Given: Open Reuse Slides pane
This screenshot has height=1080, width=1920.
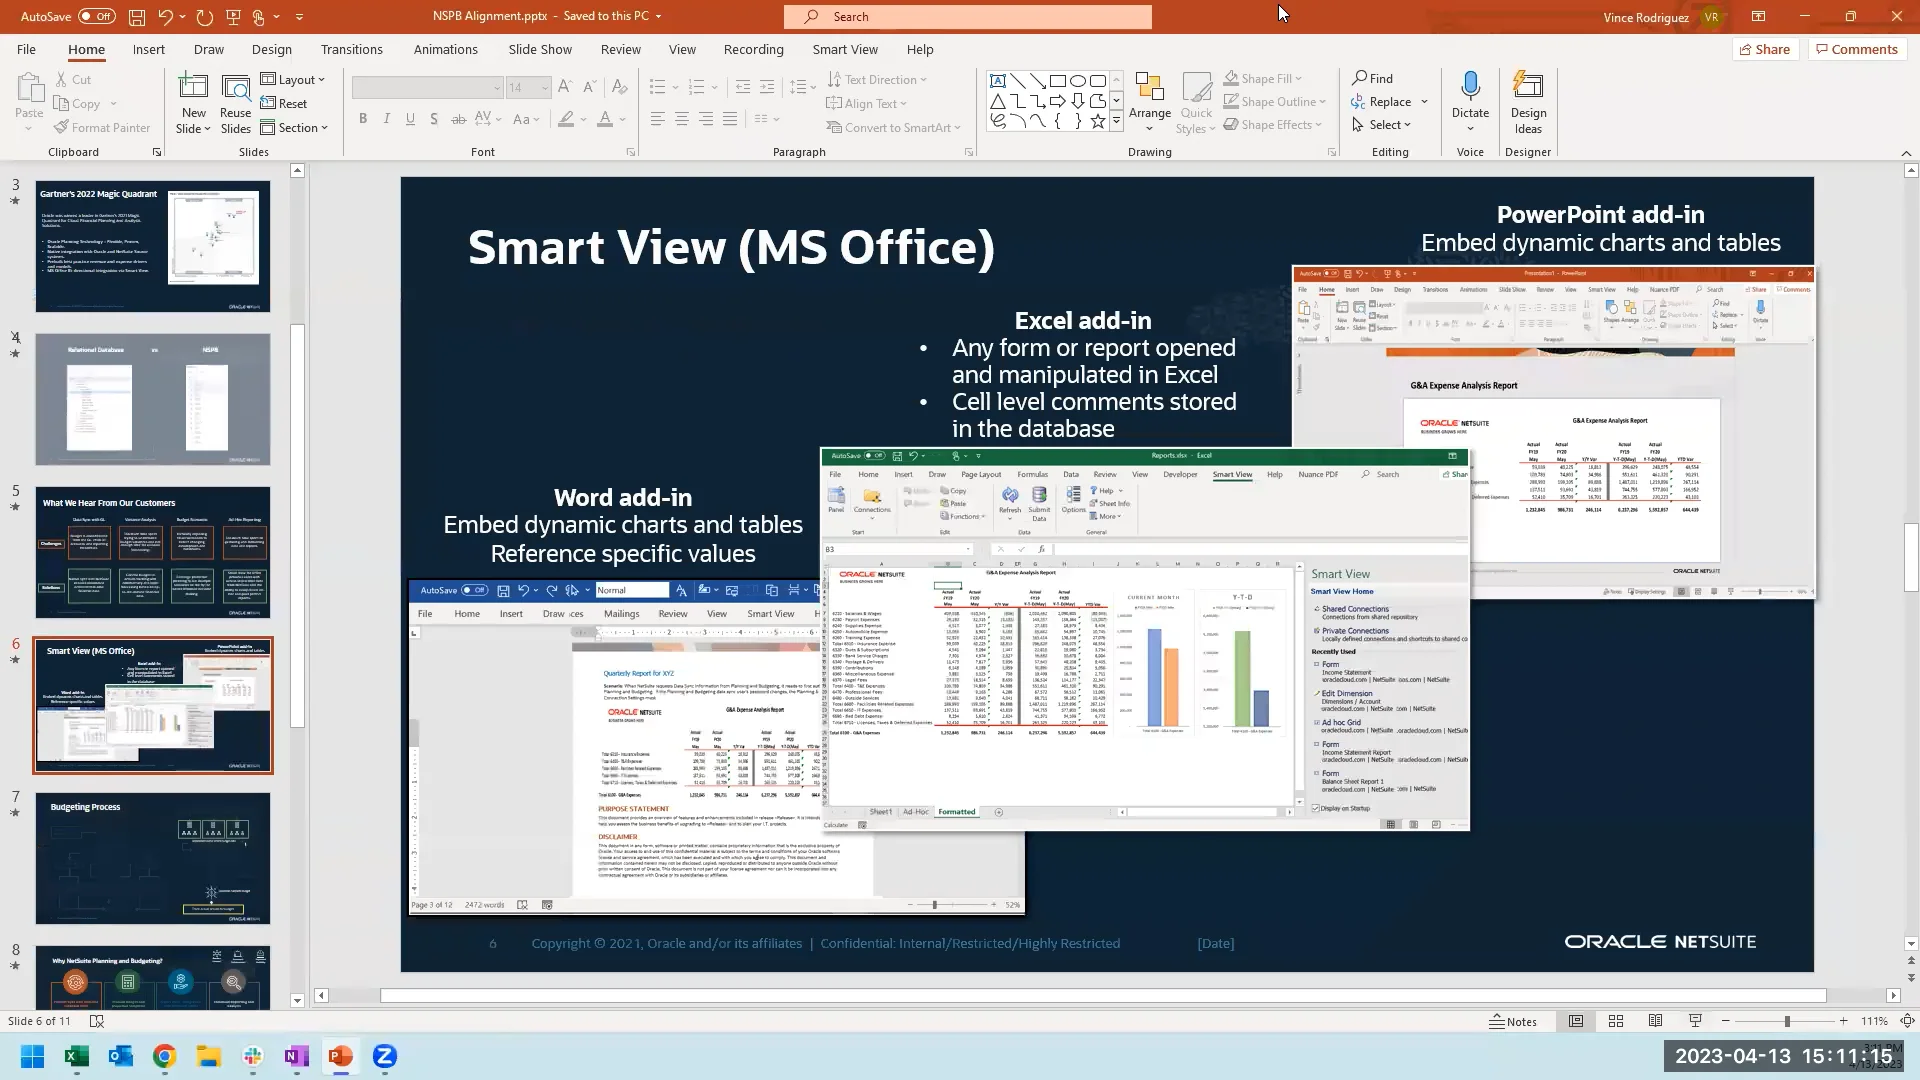Looking at the screenshot, I should point(236,104).
